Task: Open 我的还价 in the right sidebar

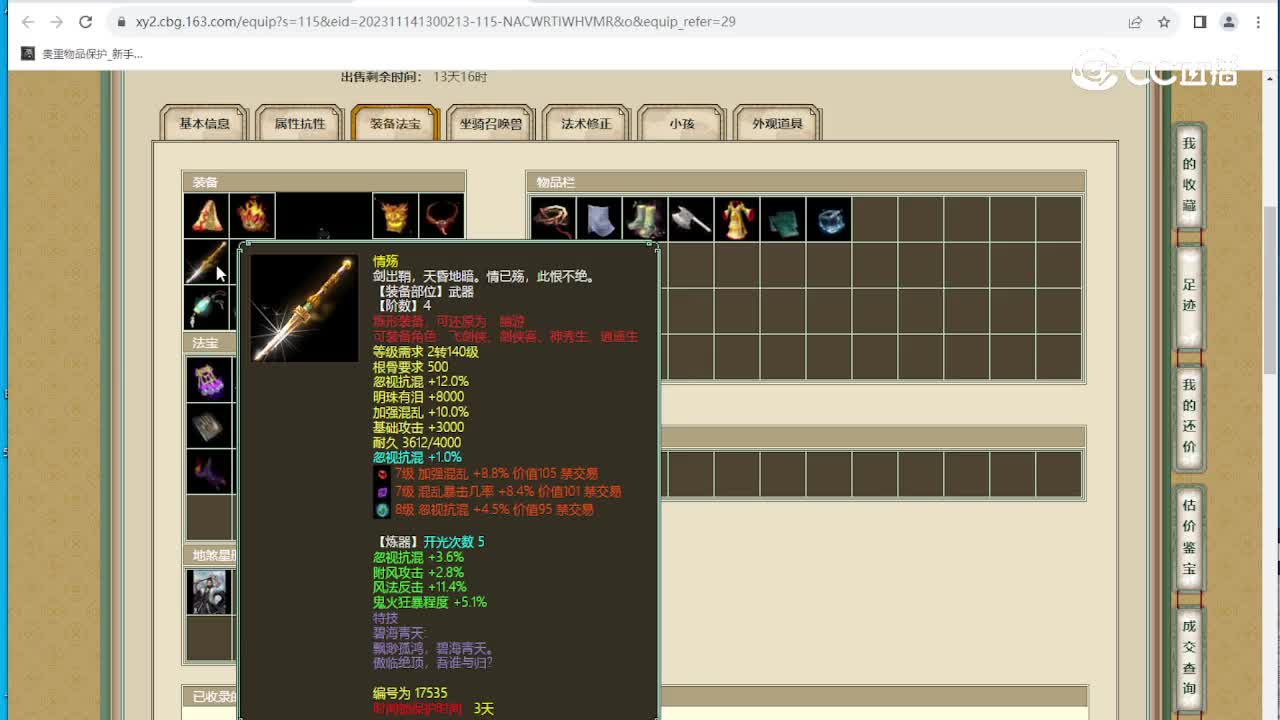Action: click(1189, 416)
